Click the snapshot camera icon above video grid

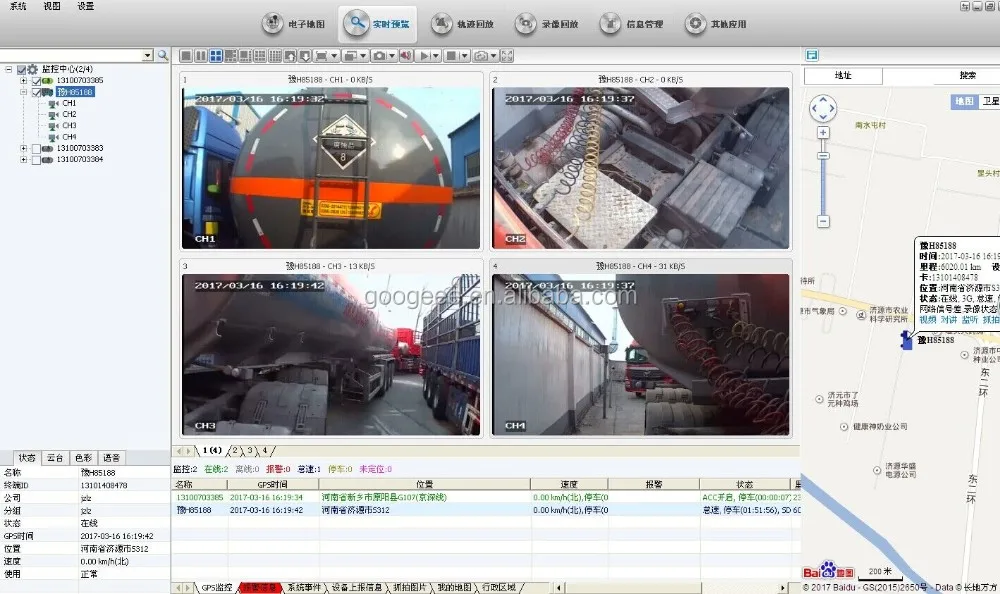[x=380, y=56]
